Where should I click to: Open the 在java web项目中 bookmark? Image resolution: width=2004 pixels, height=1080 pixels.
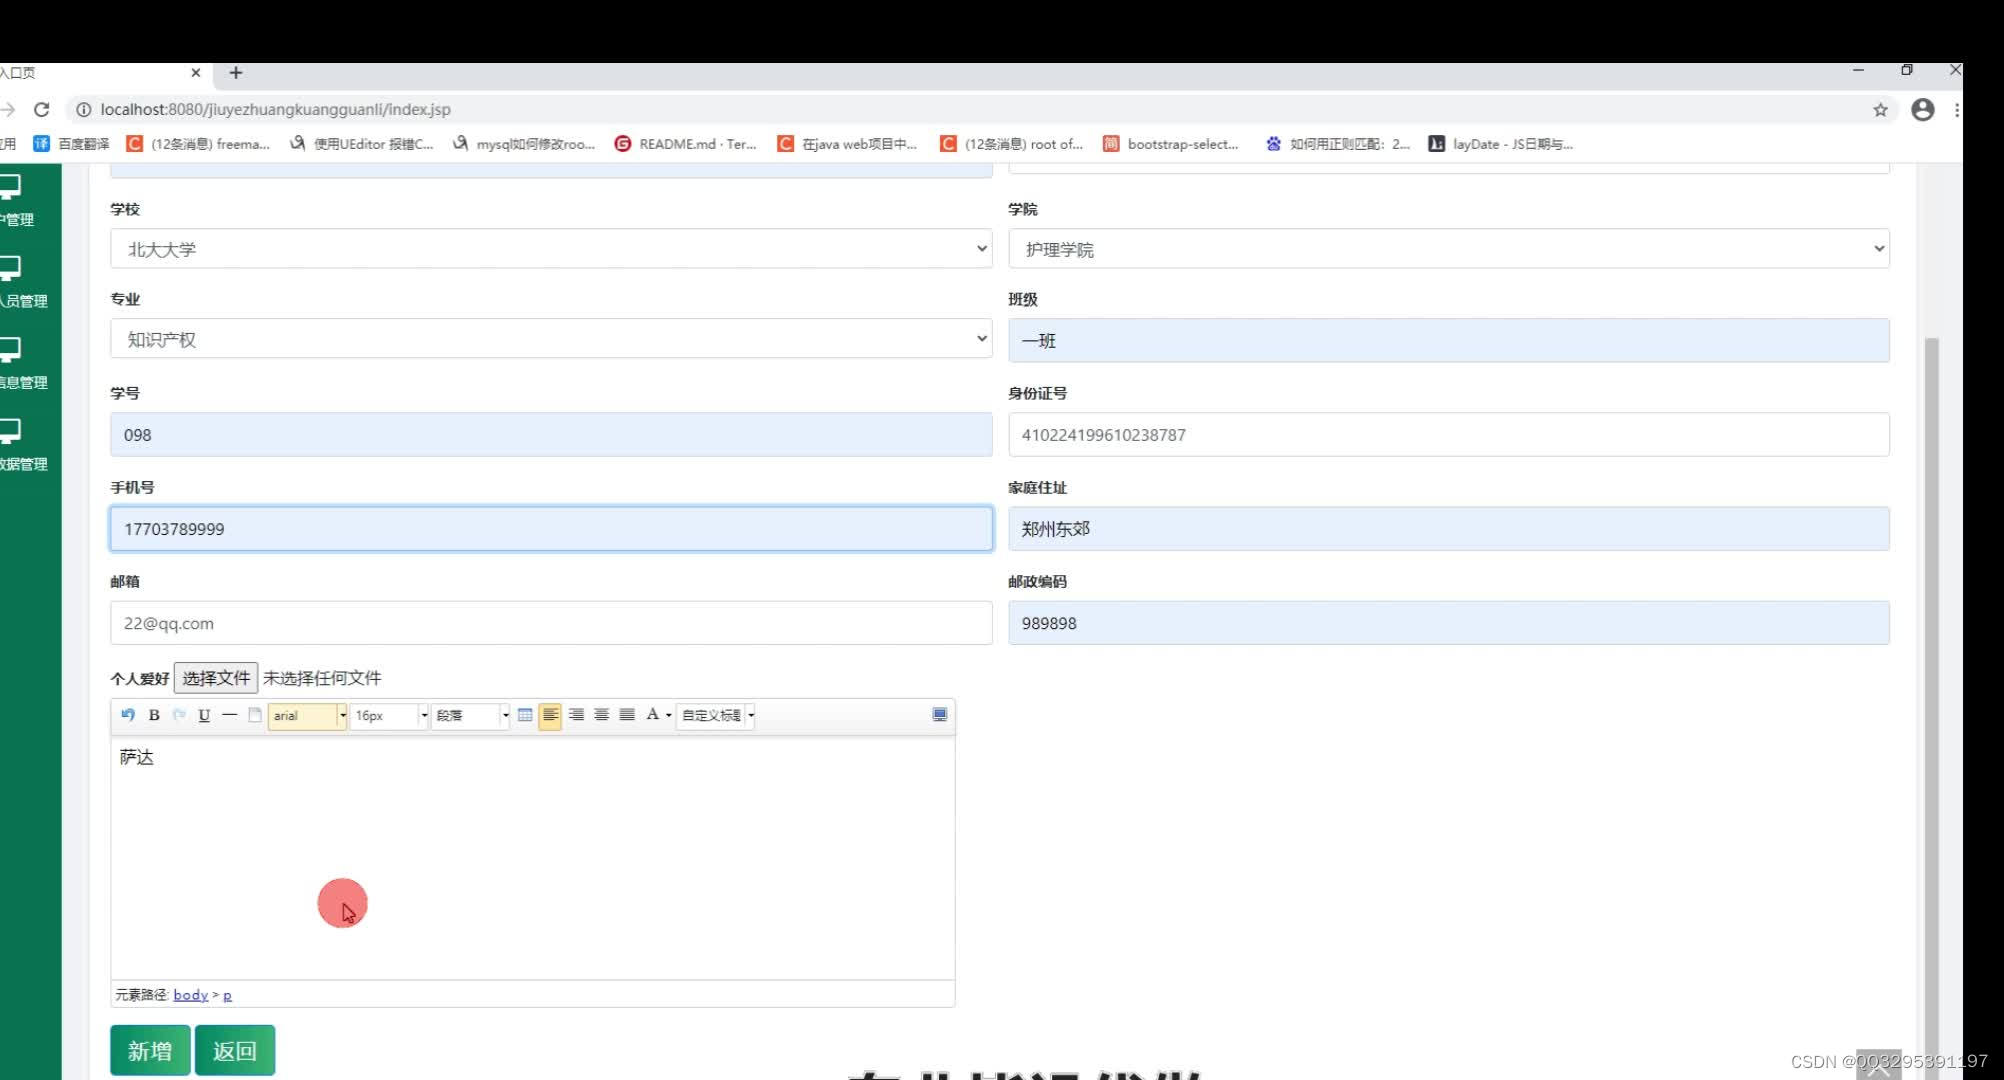click(847, 144)
